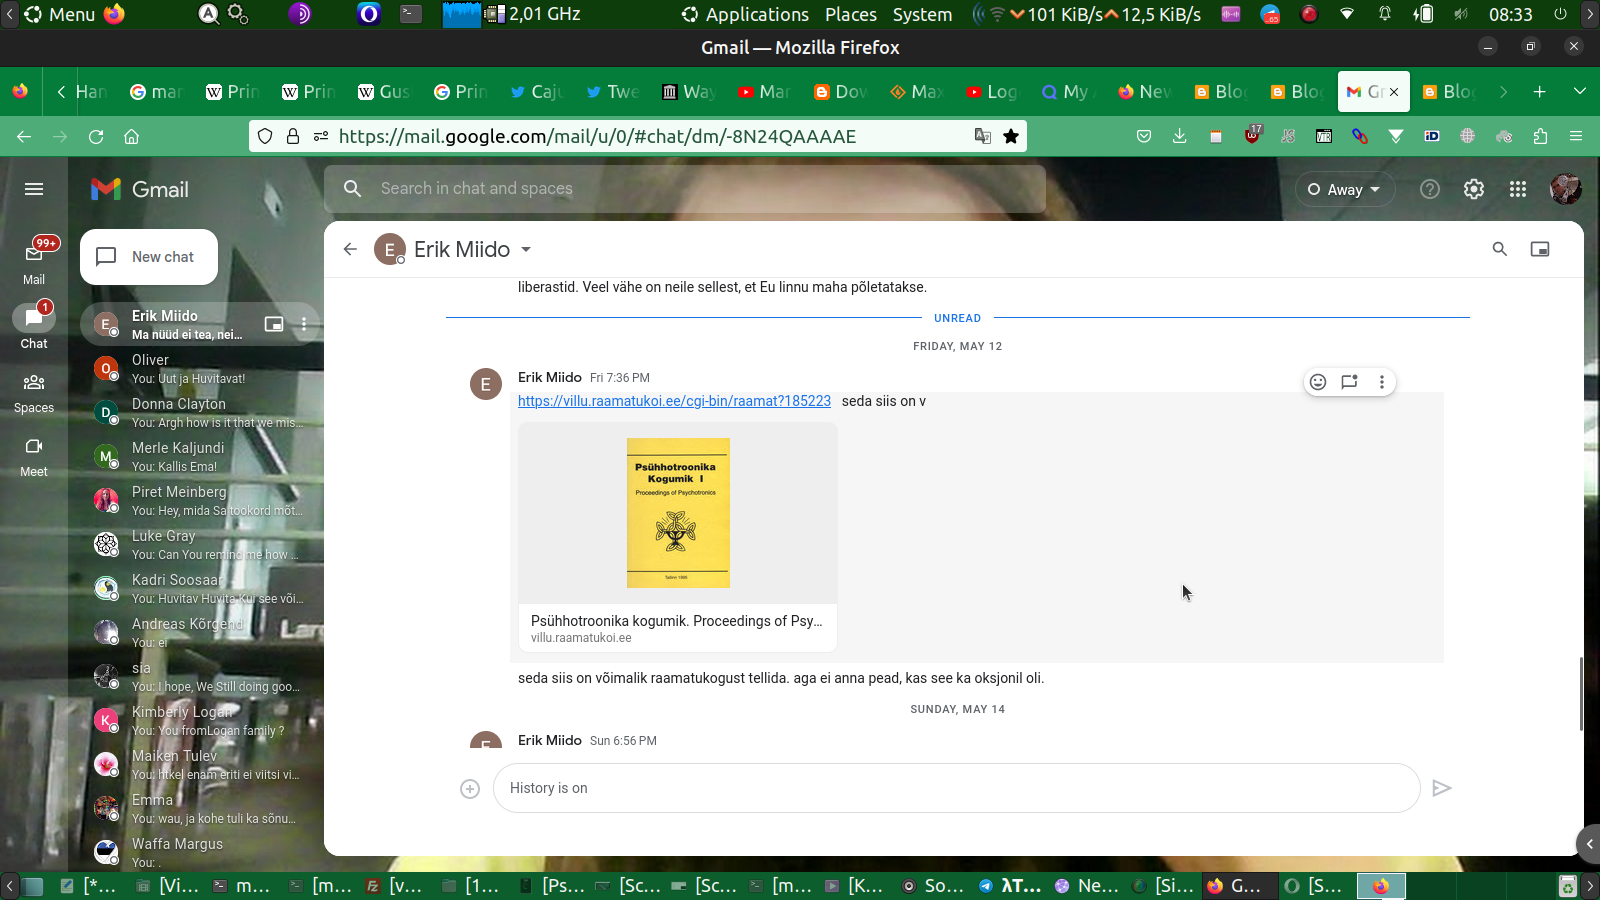The width and height of the screenshot is (1600, 900).
Task: Toggle the Gmail main menu hamburger
Action: pyautogui.click(x=34, y=189)
